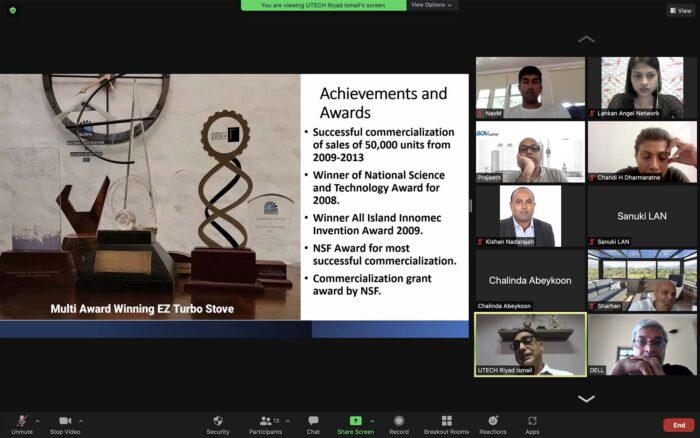Open the Security options
Image resolution: width=700 pixels, height=438 pixels.
[x=217, y=422]
